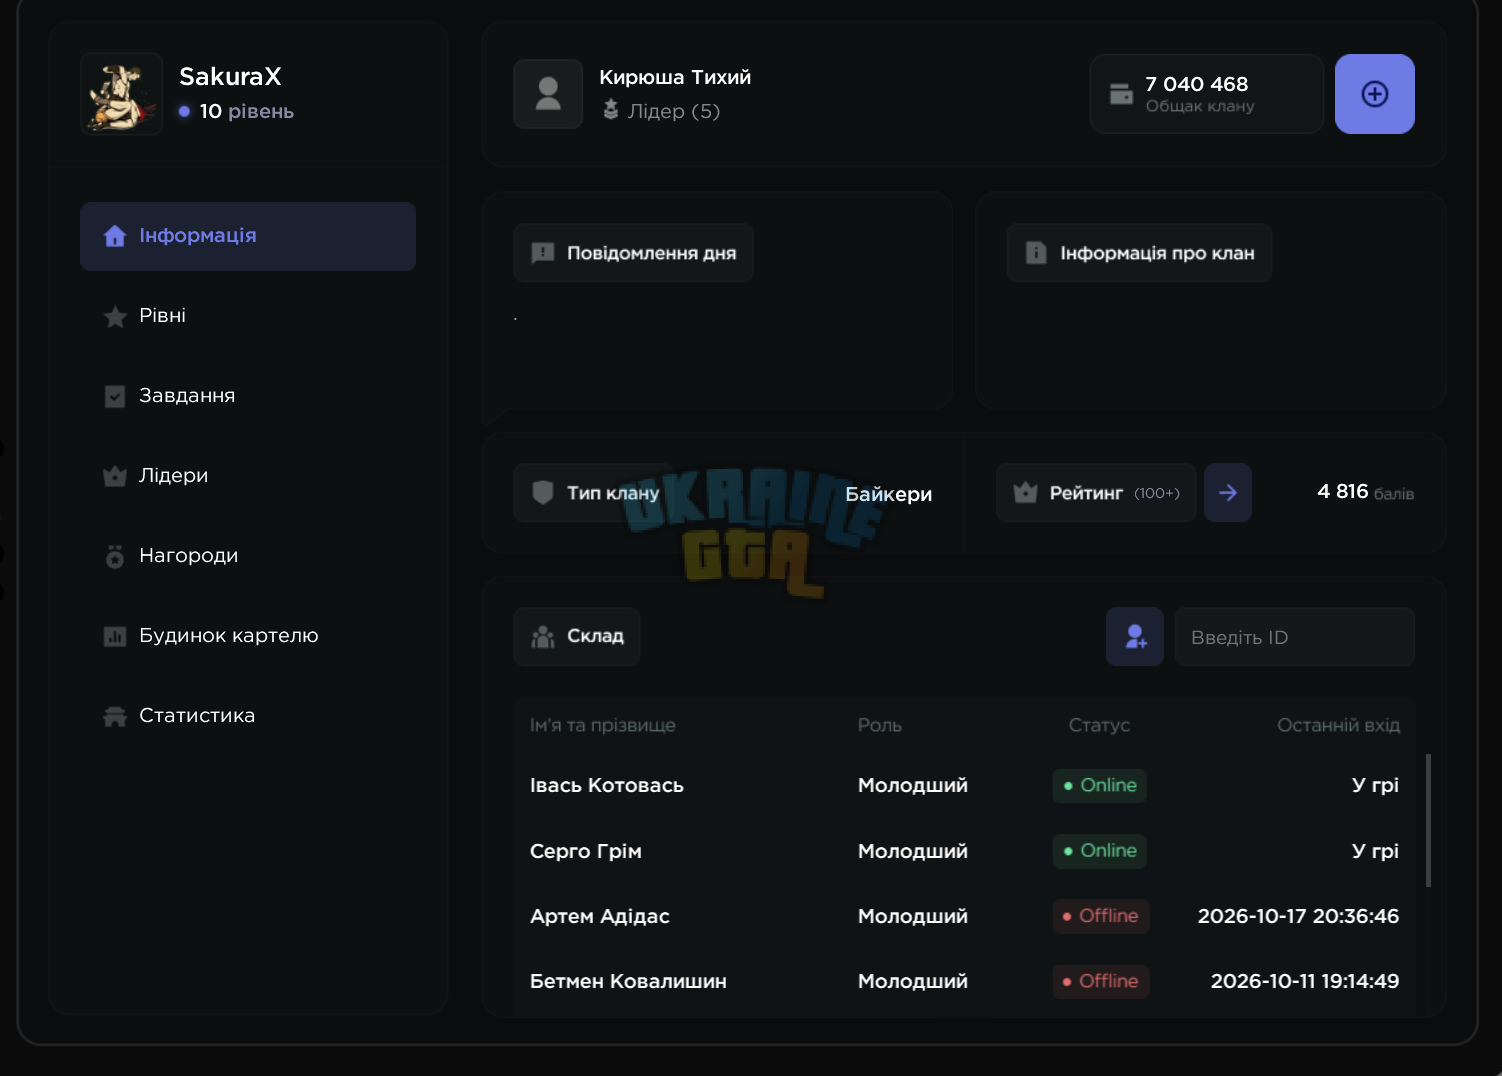Click the SakuraX clan avatar

pyautogui.click(x=121, y=94)
